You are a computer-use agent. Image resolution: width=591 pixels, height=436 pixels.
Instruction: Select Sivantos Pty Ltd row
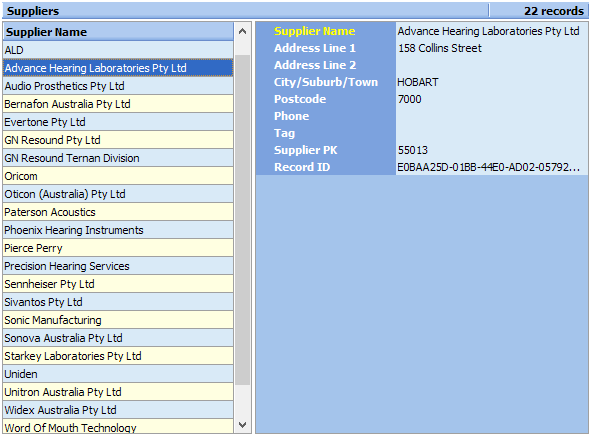(x=118, y=302)
